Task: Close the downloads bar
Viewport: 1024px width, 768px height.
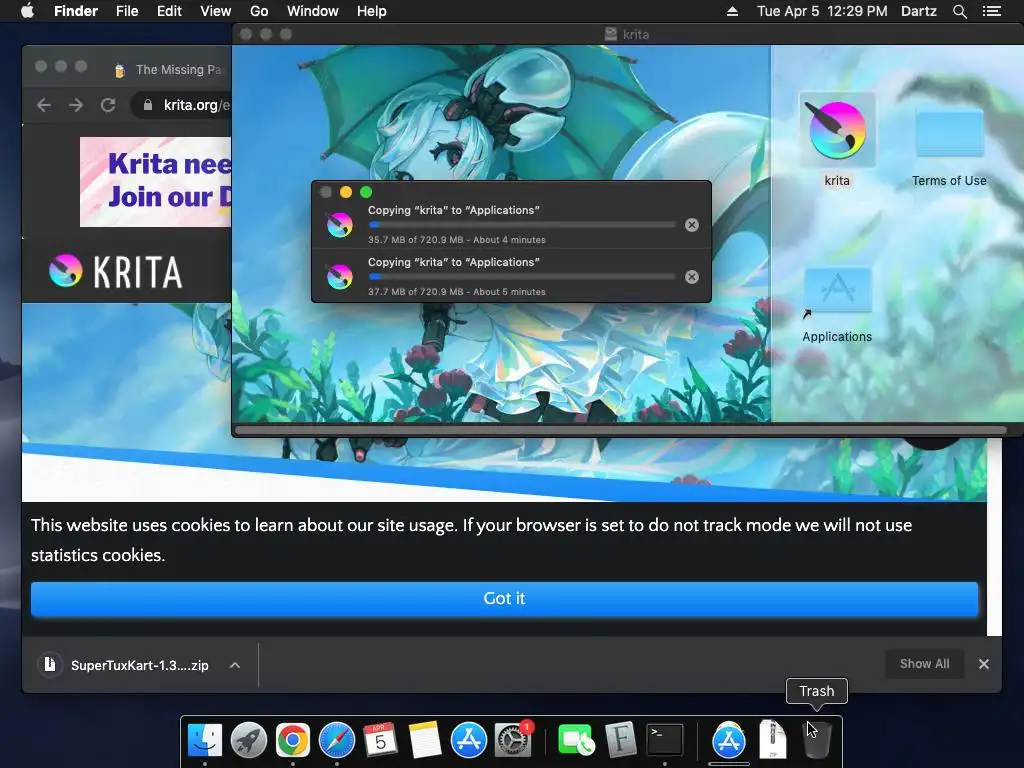Action: (x=984, y=664)
